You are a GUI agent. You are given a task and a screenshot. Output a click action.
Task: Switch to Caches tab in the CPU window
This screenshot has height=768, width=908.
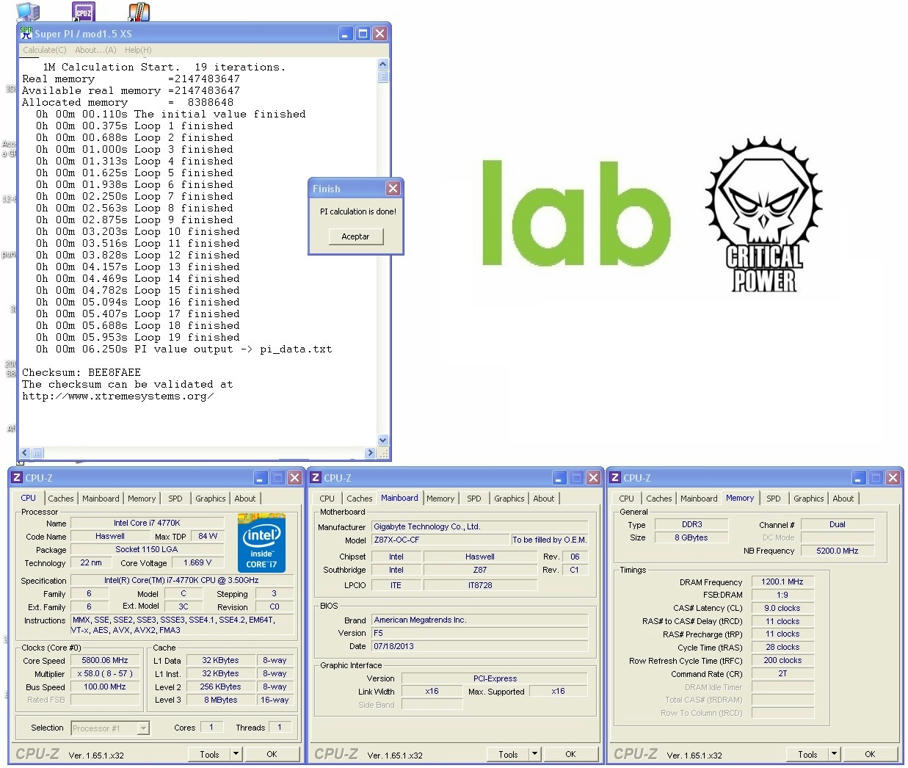(61, 498)
